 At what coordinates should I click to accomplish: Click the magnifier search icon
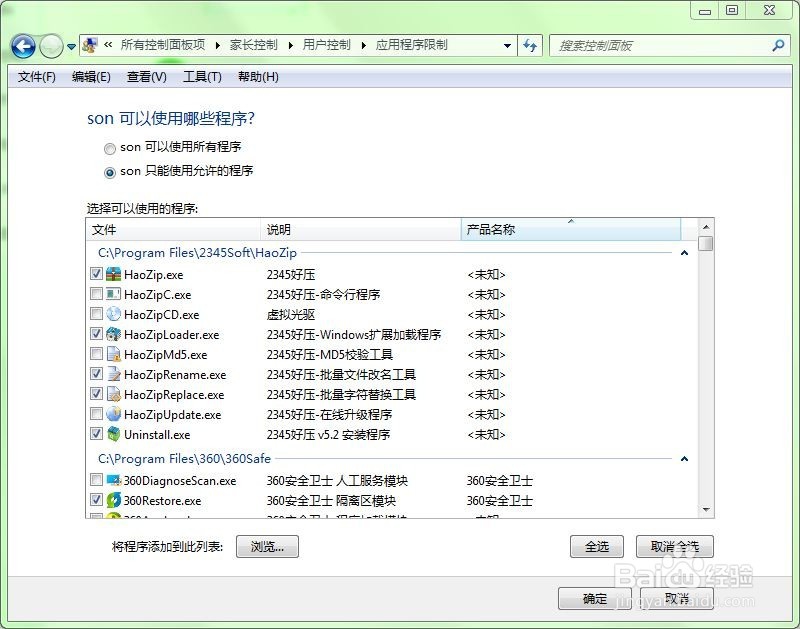point(778,46)
